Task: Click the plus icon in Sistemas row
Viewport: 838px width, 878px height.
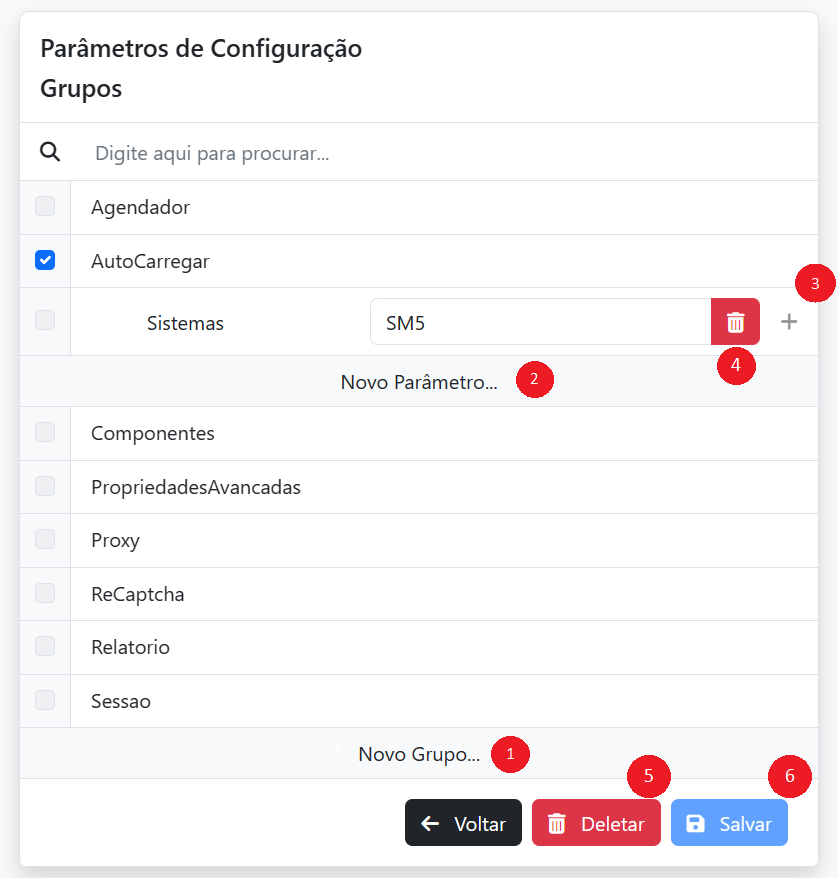Action: 789,322
